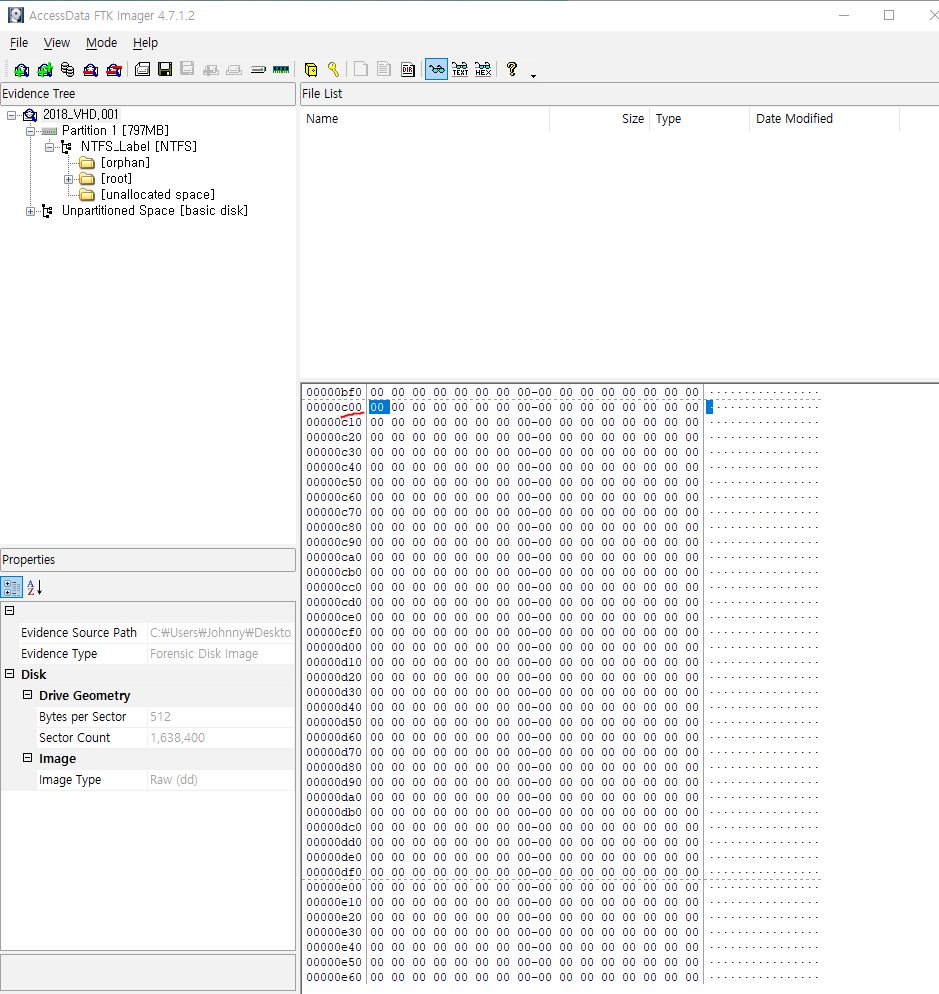The height and width of the screenshot is (994, 939).
Task: Click Add All Attached Devices icon
Action: click(x=44, y=69)
